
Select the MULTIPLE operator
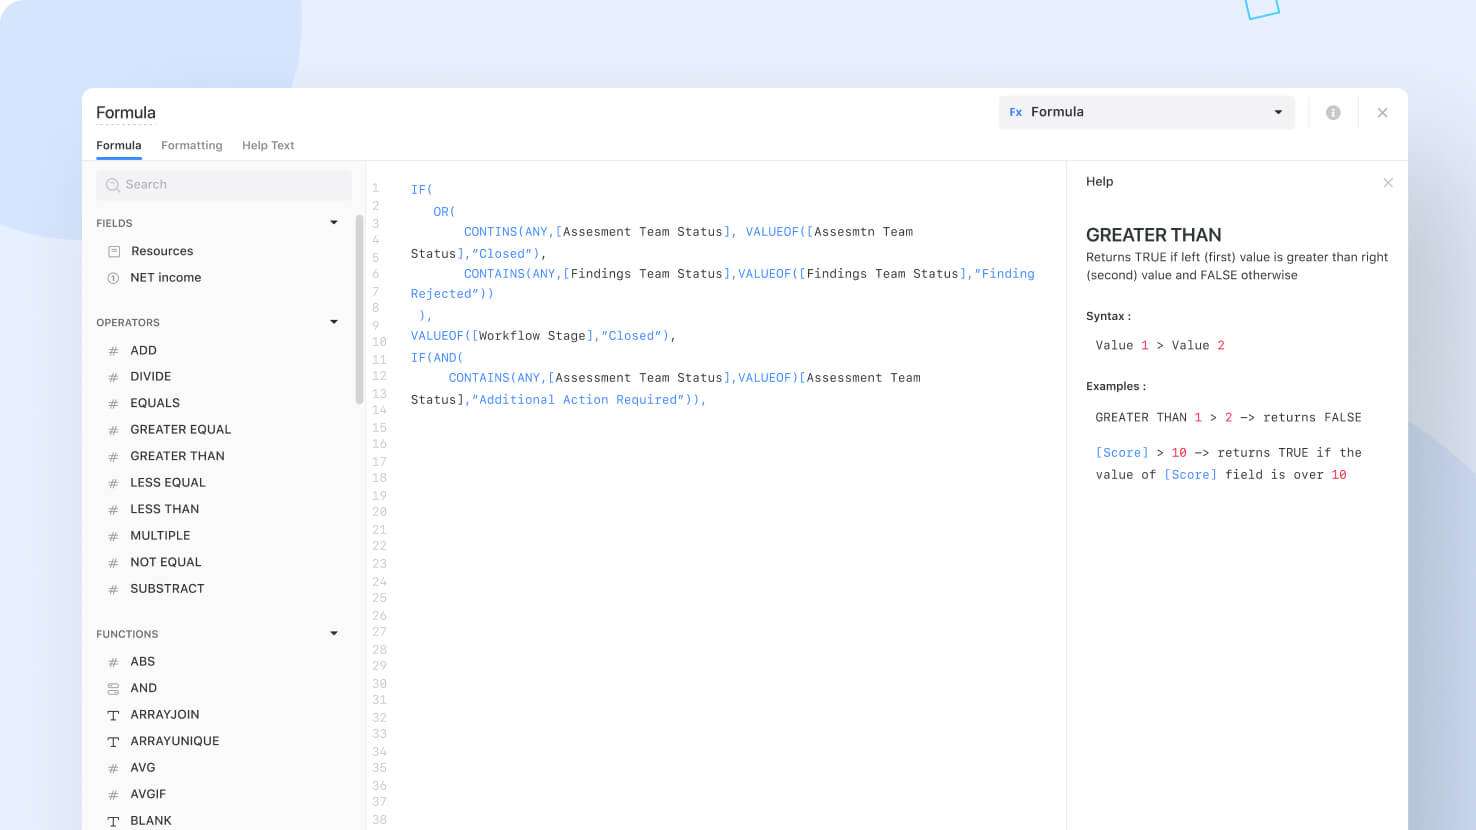point(160,535)
